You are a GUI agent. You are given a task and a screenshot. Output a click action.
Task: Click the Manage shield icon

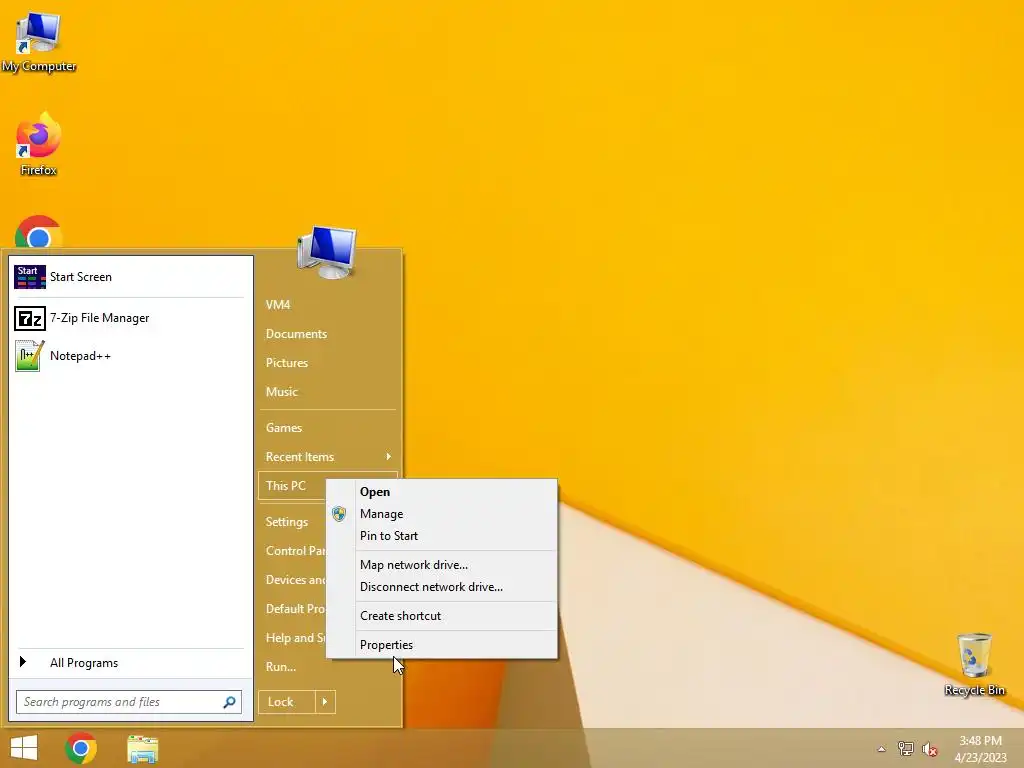(x=338, y=514)
